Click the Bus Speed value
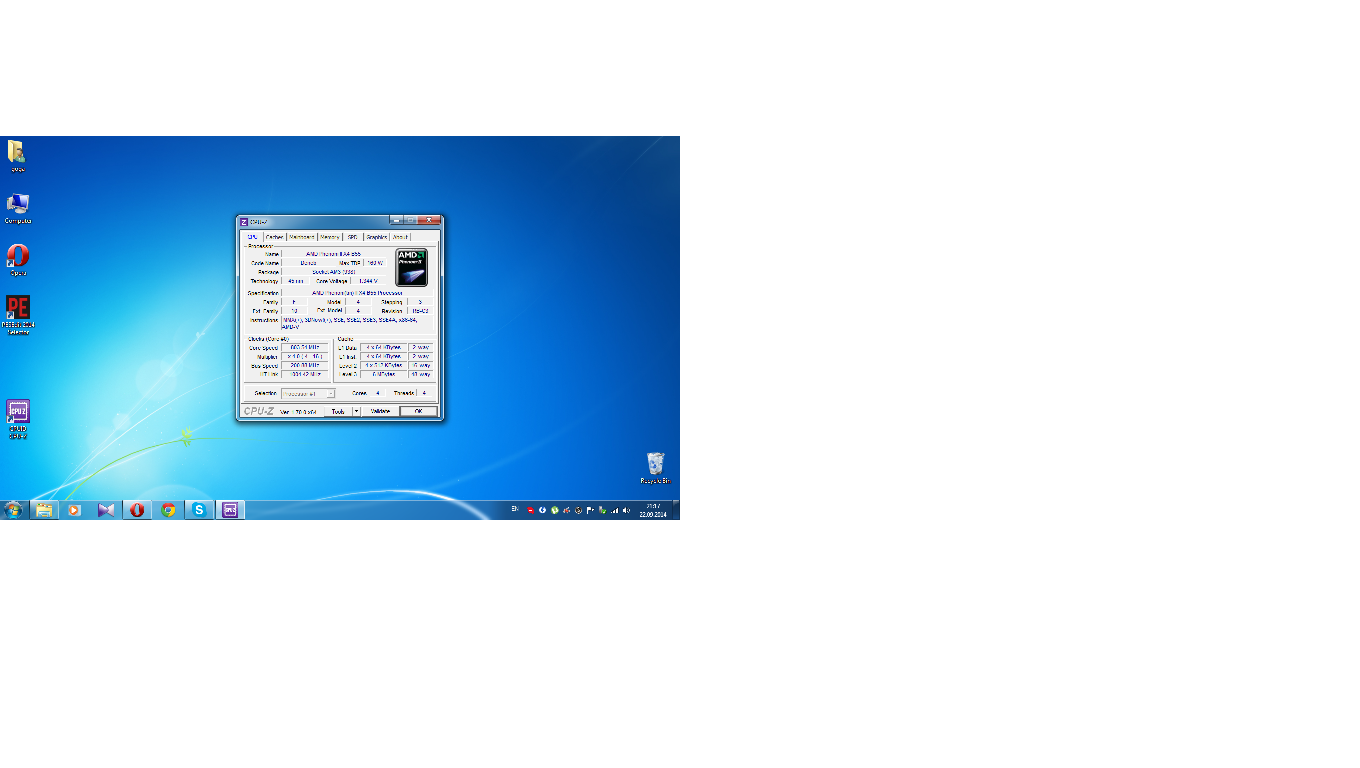 [x=304, y=365]
